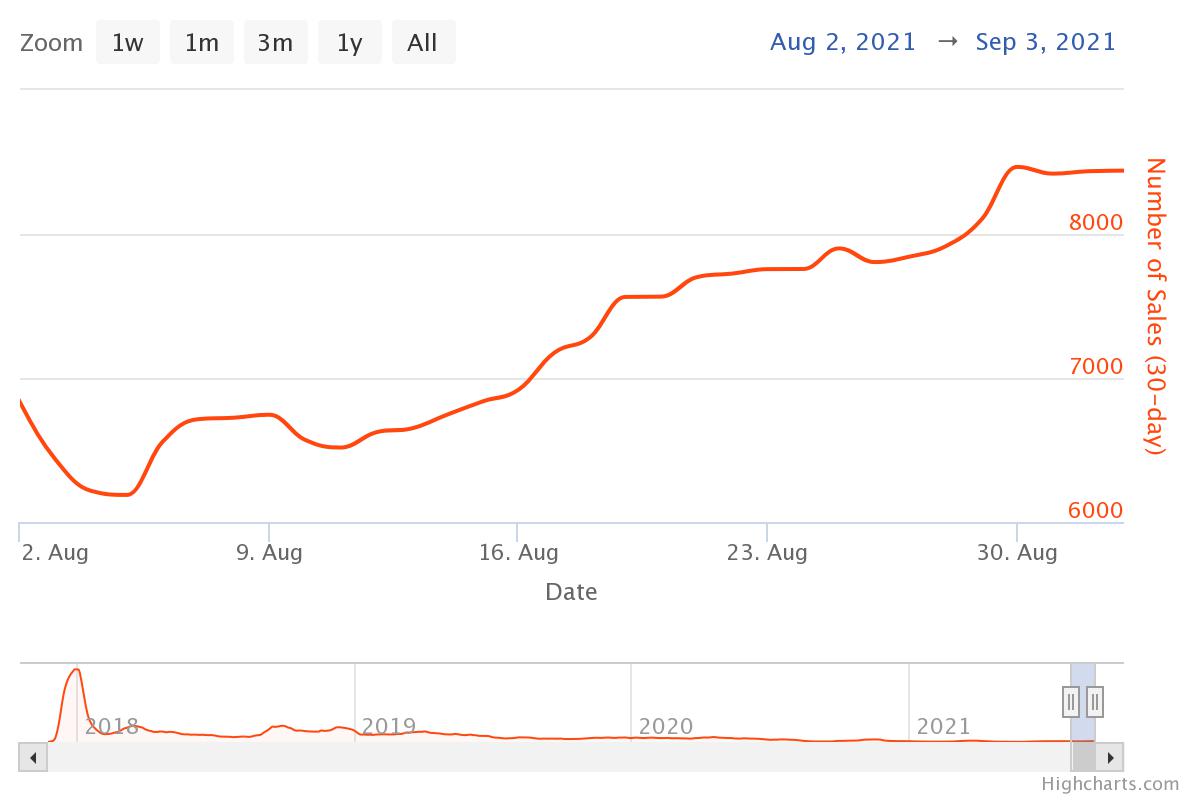Select the 1m zoom range
Viewport: 1200px width, 800px height.
click(201, 43)
